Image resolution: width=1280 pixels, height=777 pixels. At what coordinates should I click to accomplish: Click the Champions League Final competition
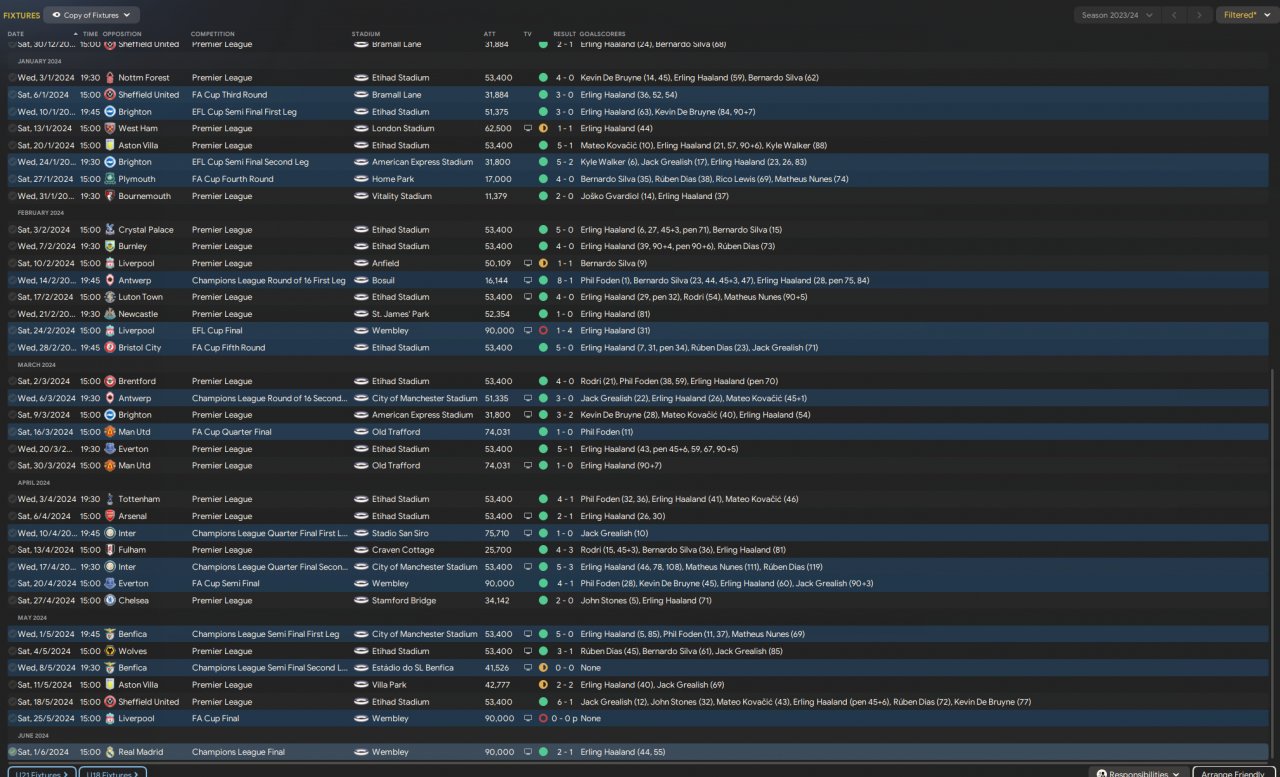pos(238,752)
